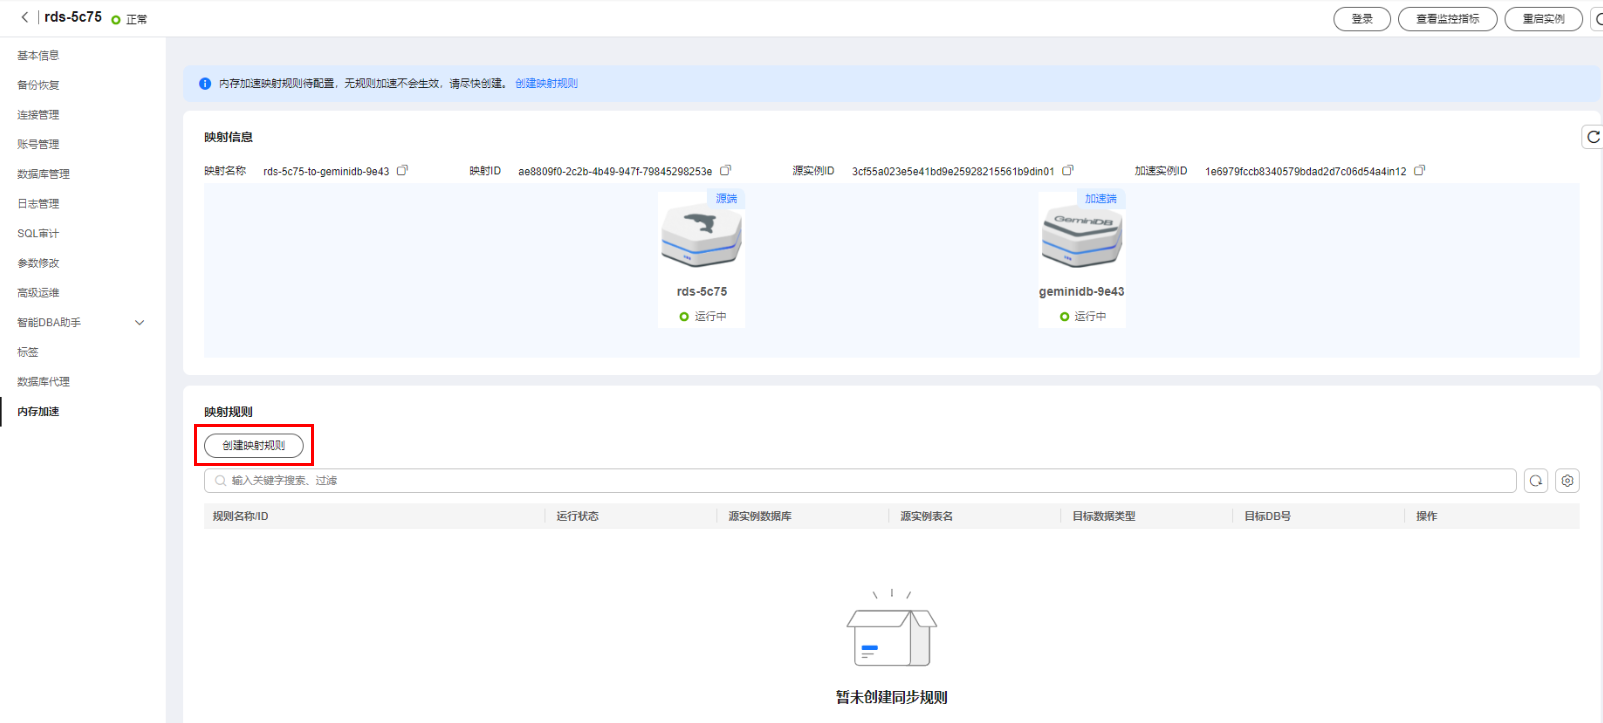Screen dimensions: 1603x723
Task: Click the rds-5c75 label under source image
Action: click(x=702, y=292)
